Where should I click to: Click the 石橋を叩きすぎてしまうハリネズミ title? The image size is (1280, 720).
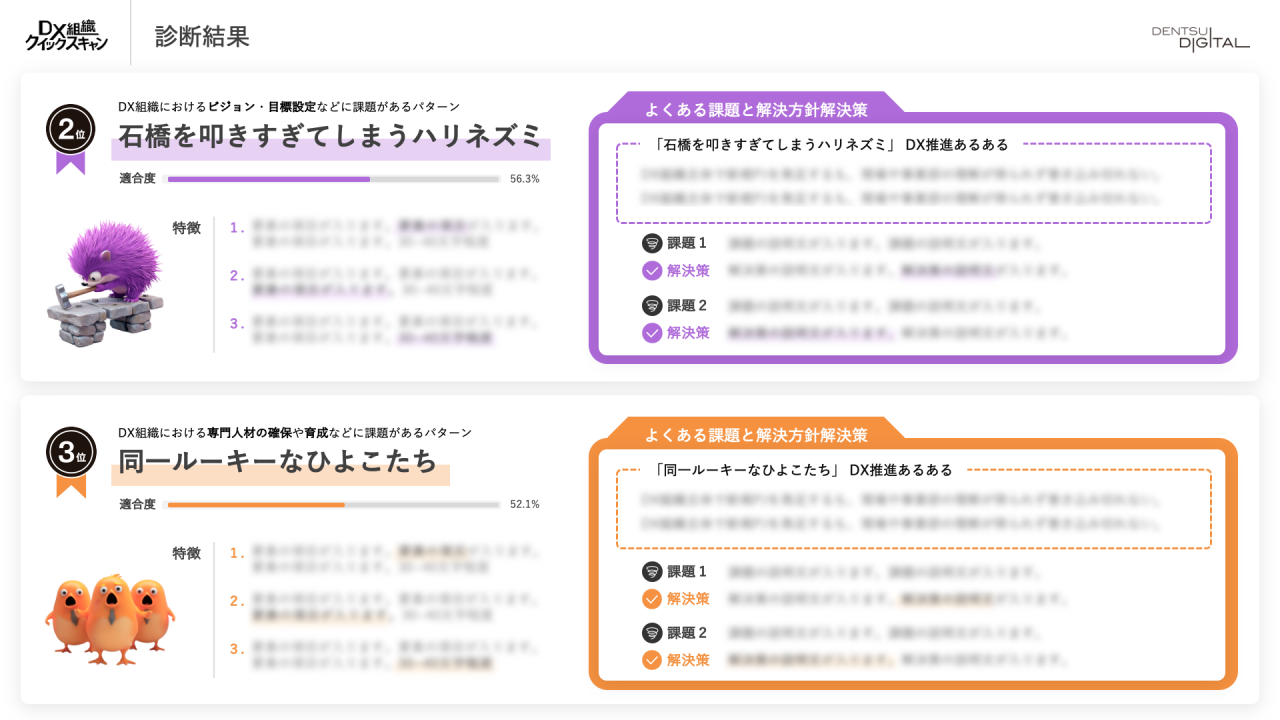330,136
